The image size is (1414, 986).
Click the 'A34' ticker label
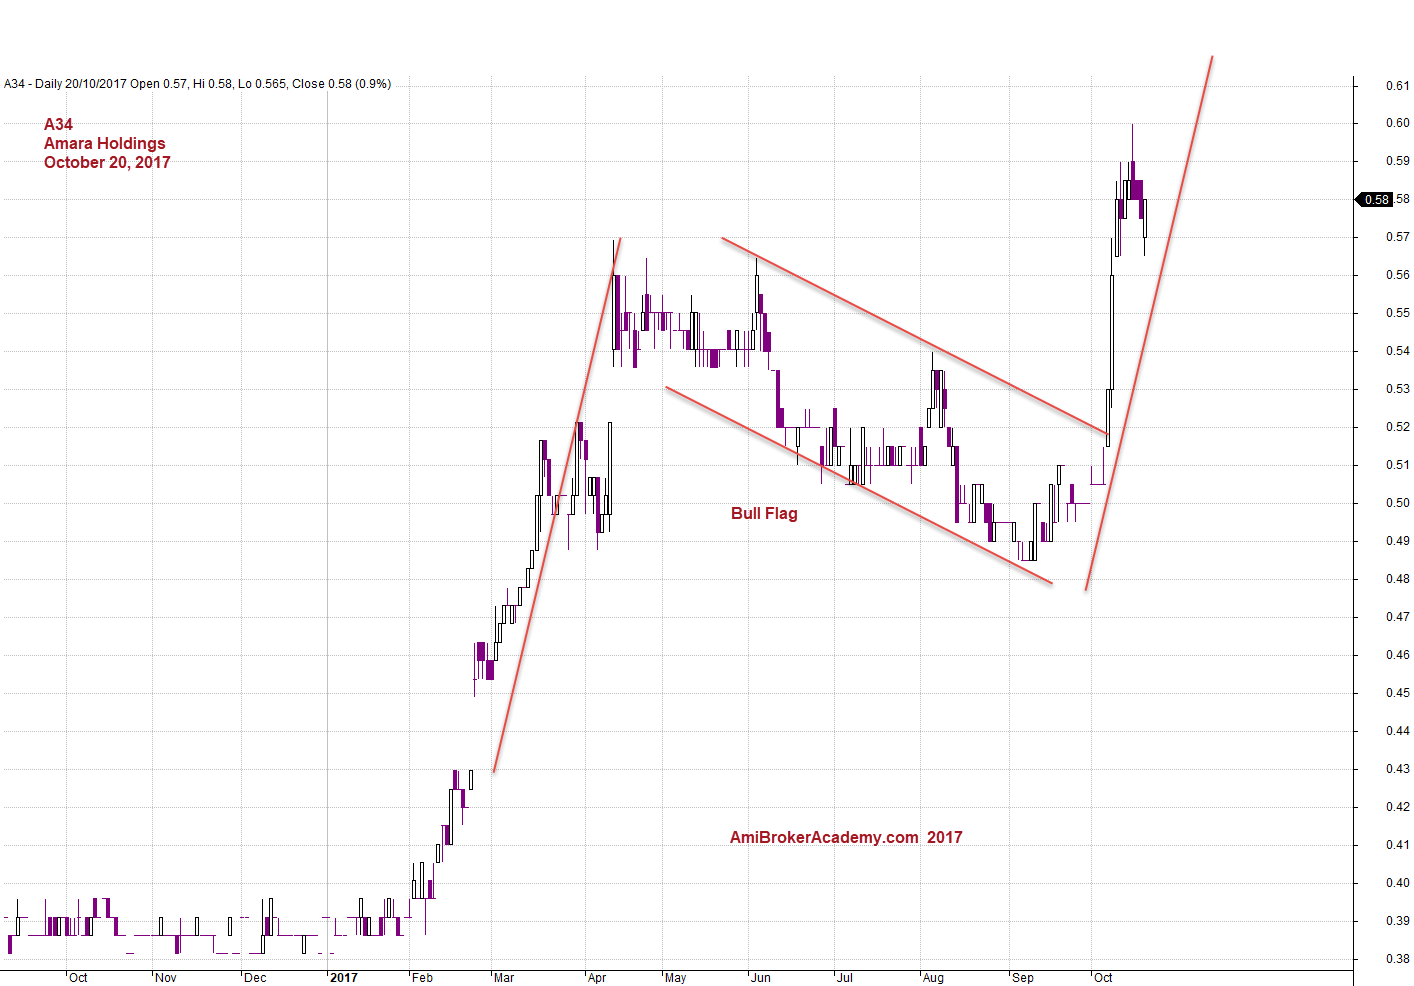(x=58, y=124)
